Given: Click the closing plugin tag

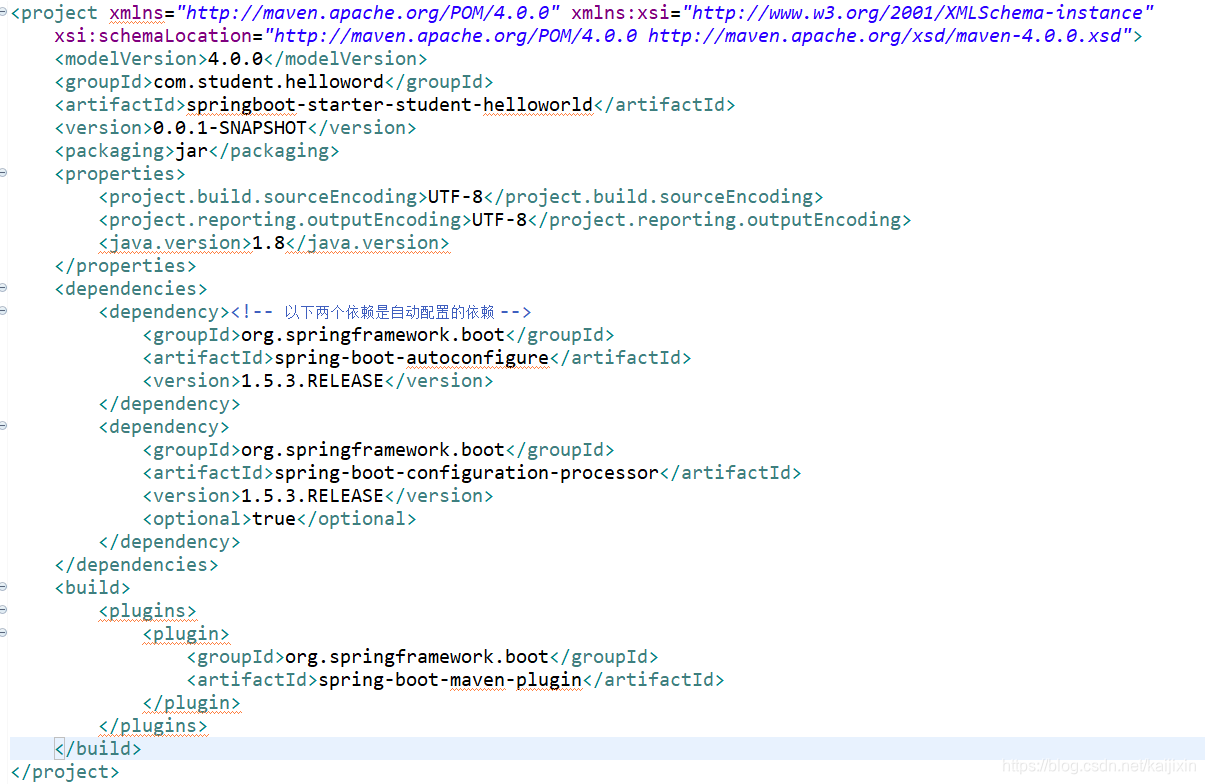Looking at the screenshot, I should tap(191, 703).
